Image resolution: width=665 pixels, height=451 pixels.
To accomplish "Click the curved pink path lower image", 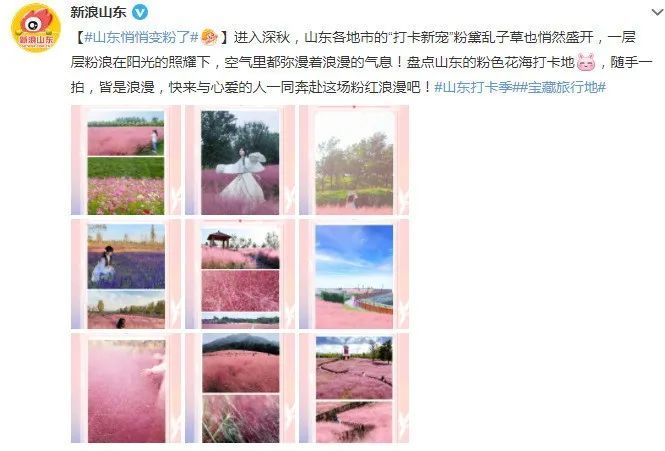I will pos(354,422).
